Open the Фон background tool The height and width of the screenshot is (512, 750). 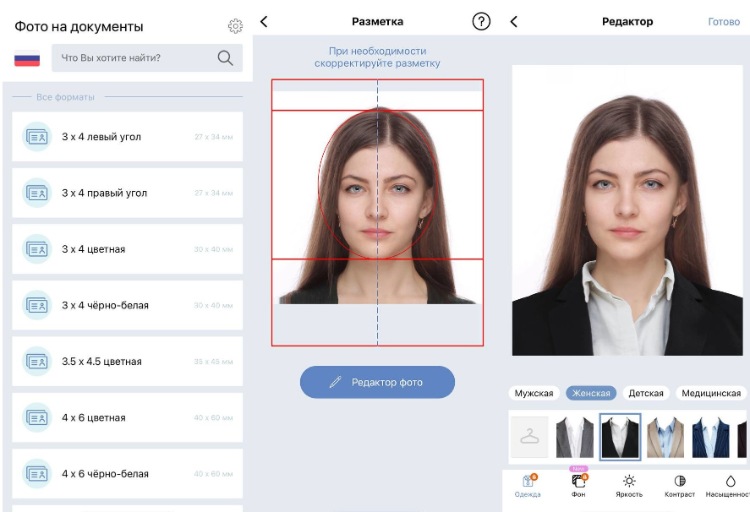pyautogui.click(x=578, y=485)
